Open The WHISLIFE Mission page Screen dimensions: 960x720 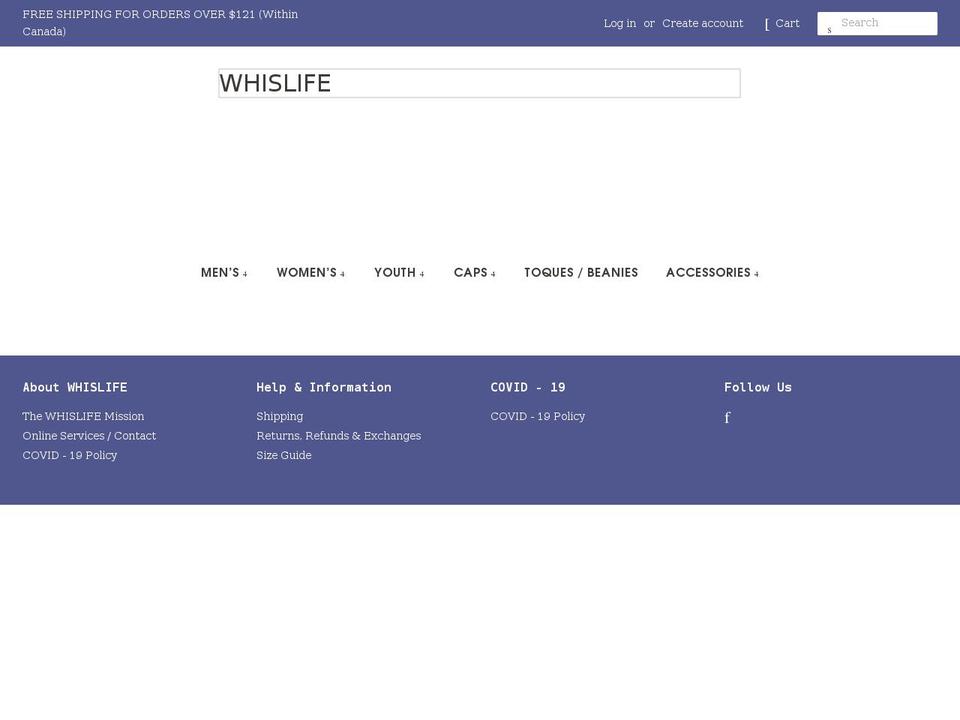(83, 416)
